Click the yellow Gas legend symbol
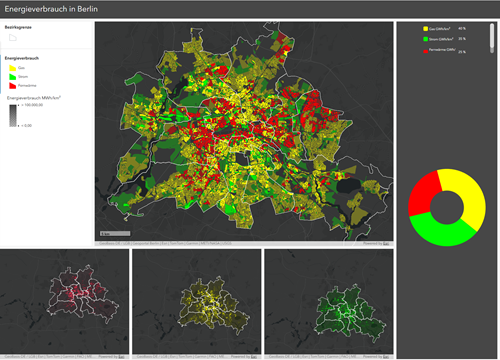Viewport: 500px width, 360px height. [13, 68]
